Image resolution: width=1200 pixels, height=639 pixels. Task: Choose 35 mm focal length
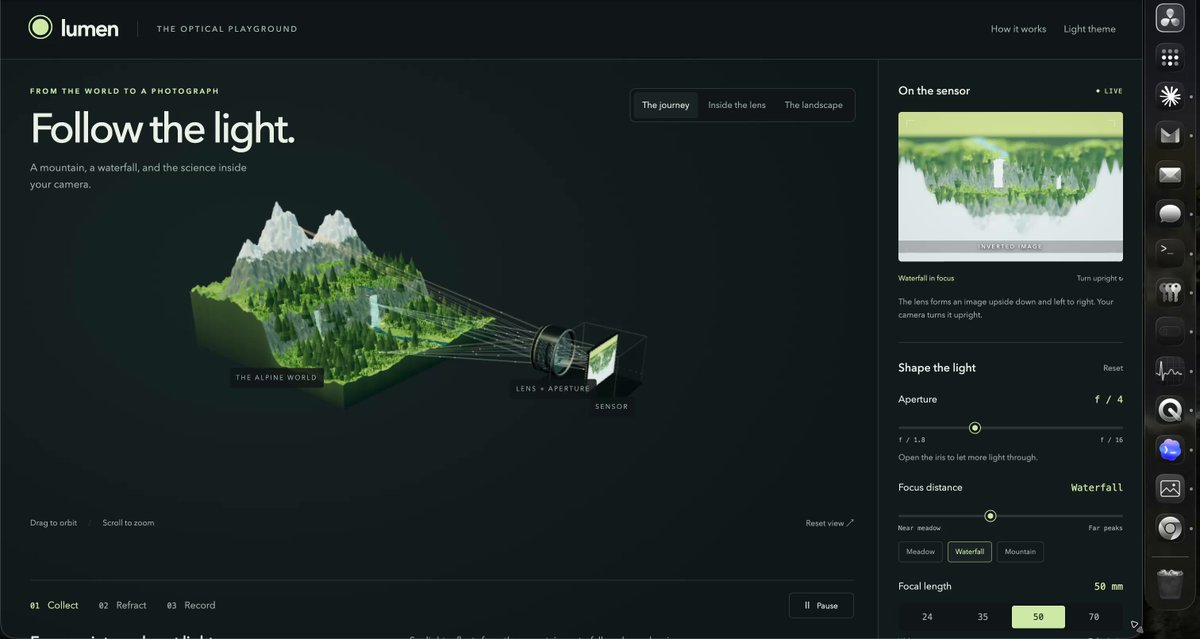(x=982, y=617)
